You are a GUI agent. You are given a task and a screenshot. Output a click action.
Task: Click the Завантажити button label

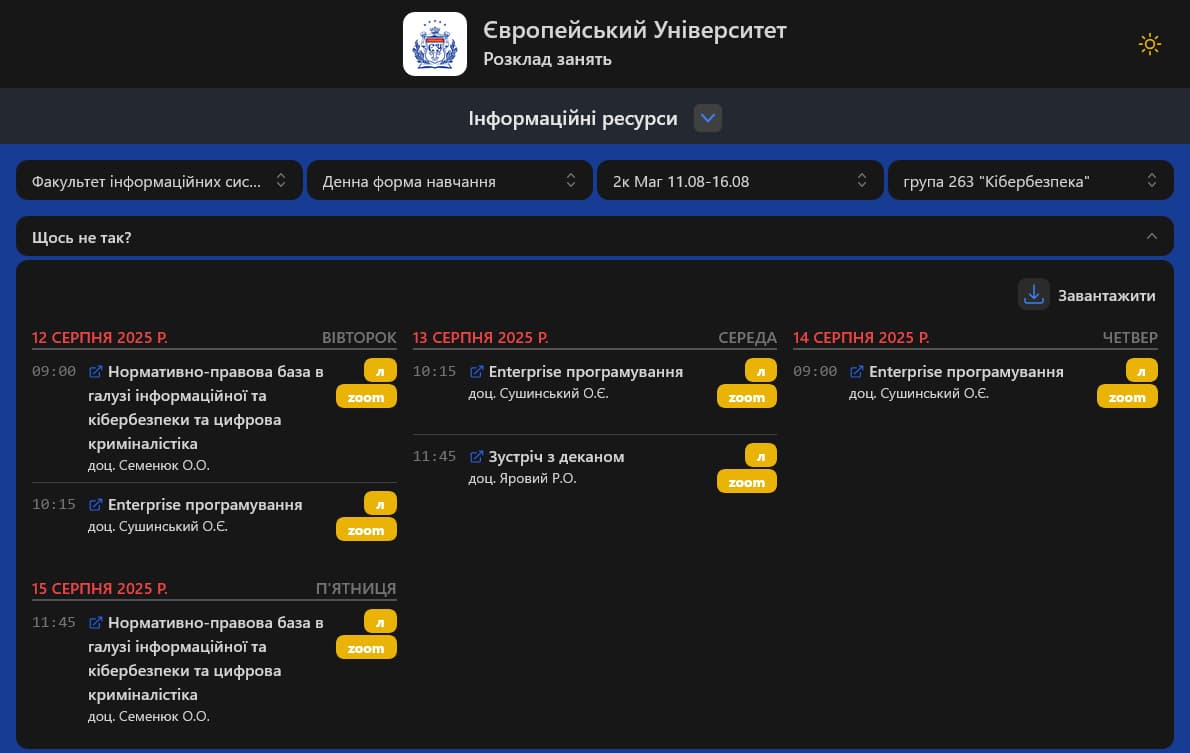(x=1106, y=296)
